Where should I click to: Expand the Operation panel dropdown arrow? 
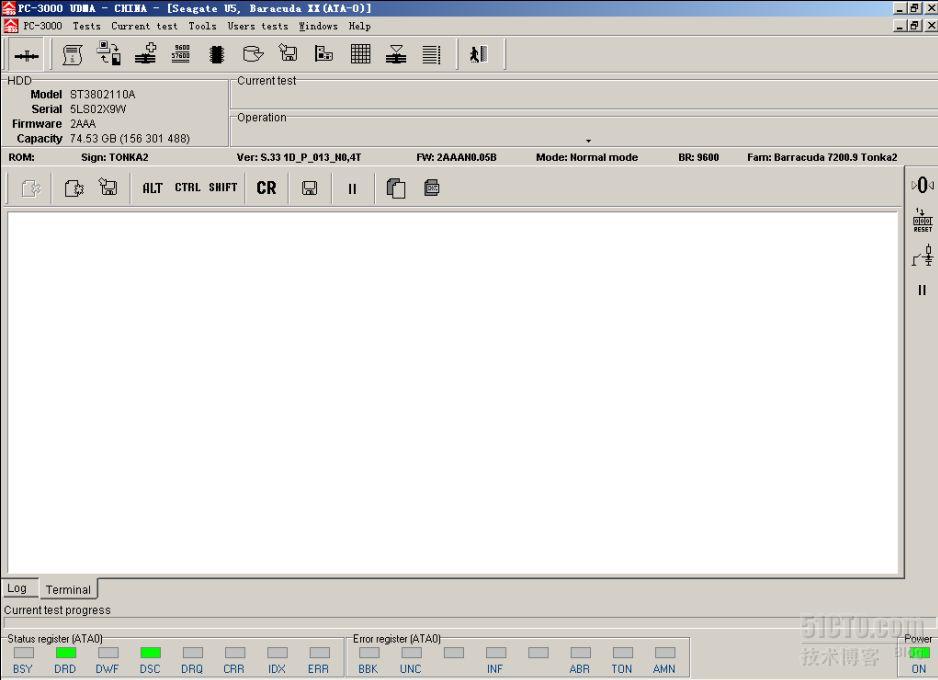589,141
